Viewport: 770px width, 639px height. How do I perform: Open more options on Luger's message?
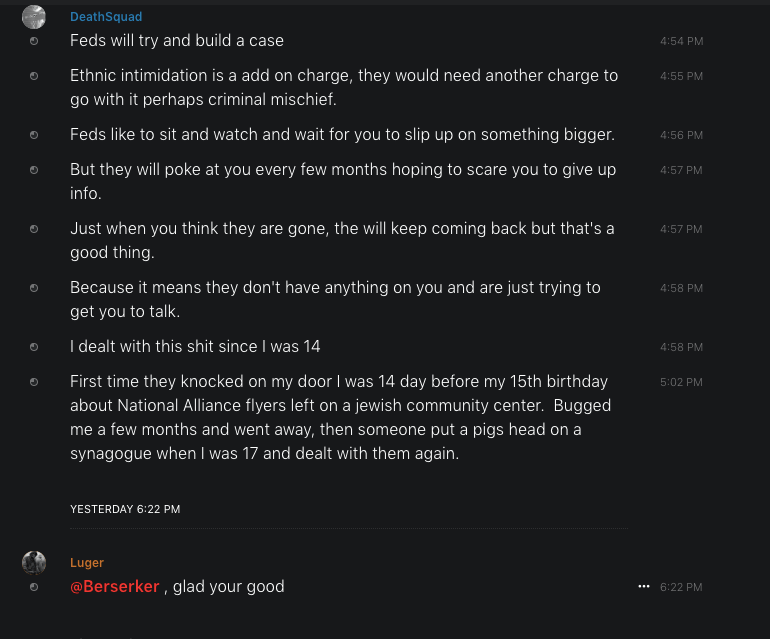644,587
